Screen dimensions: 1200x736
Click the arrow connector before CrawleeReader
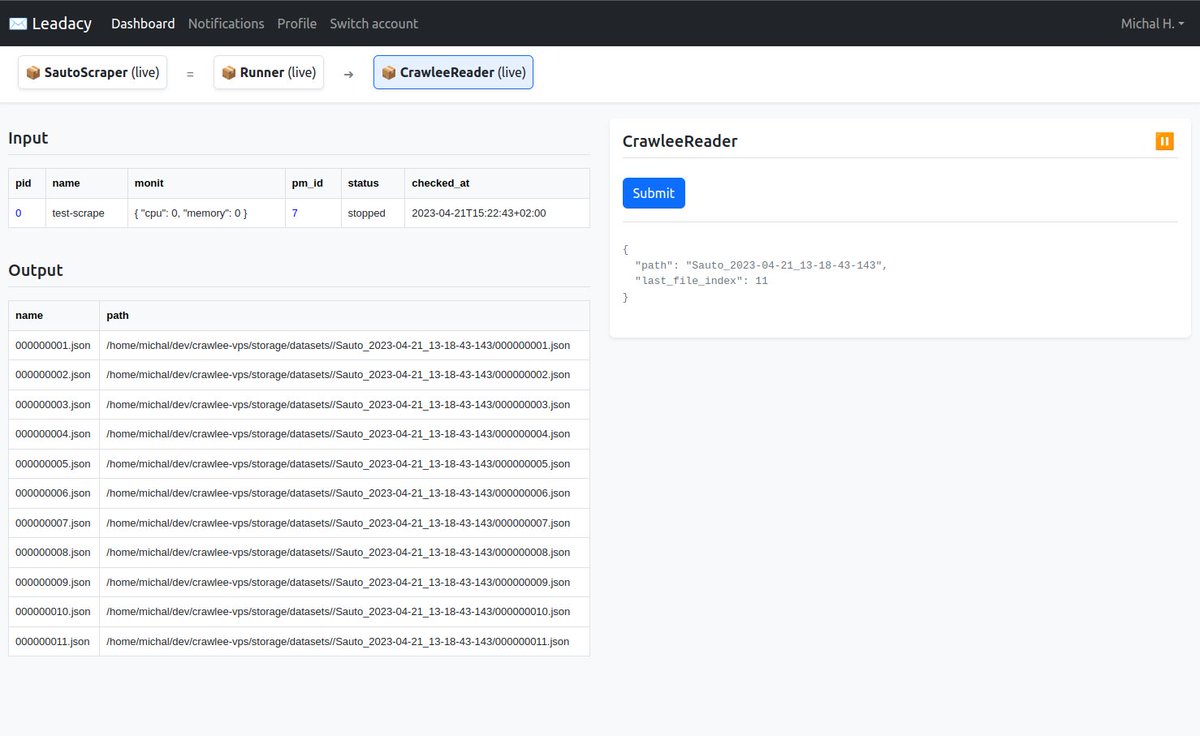348,72
